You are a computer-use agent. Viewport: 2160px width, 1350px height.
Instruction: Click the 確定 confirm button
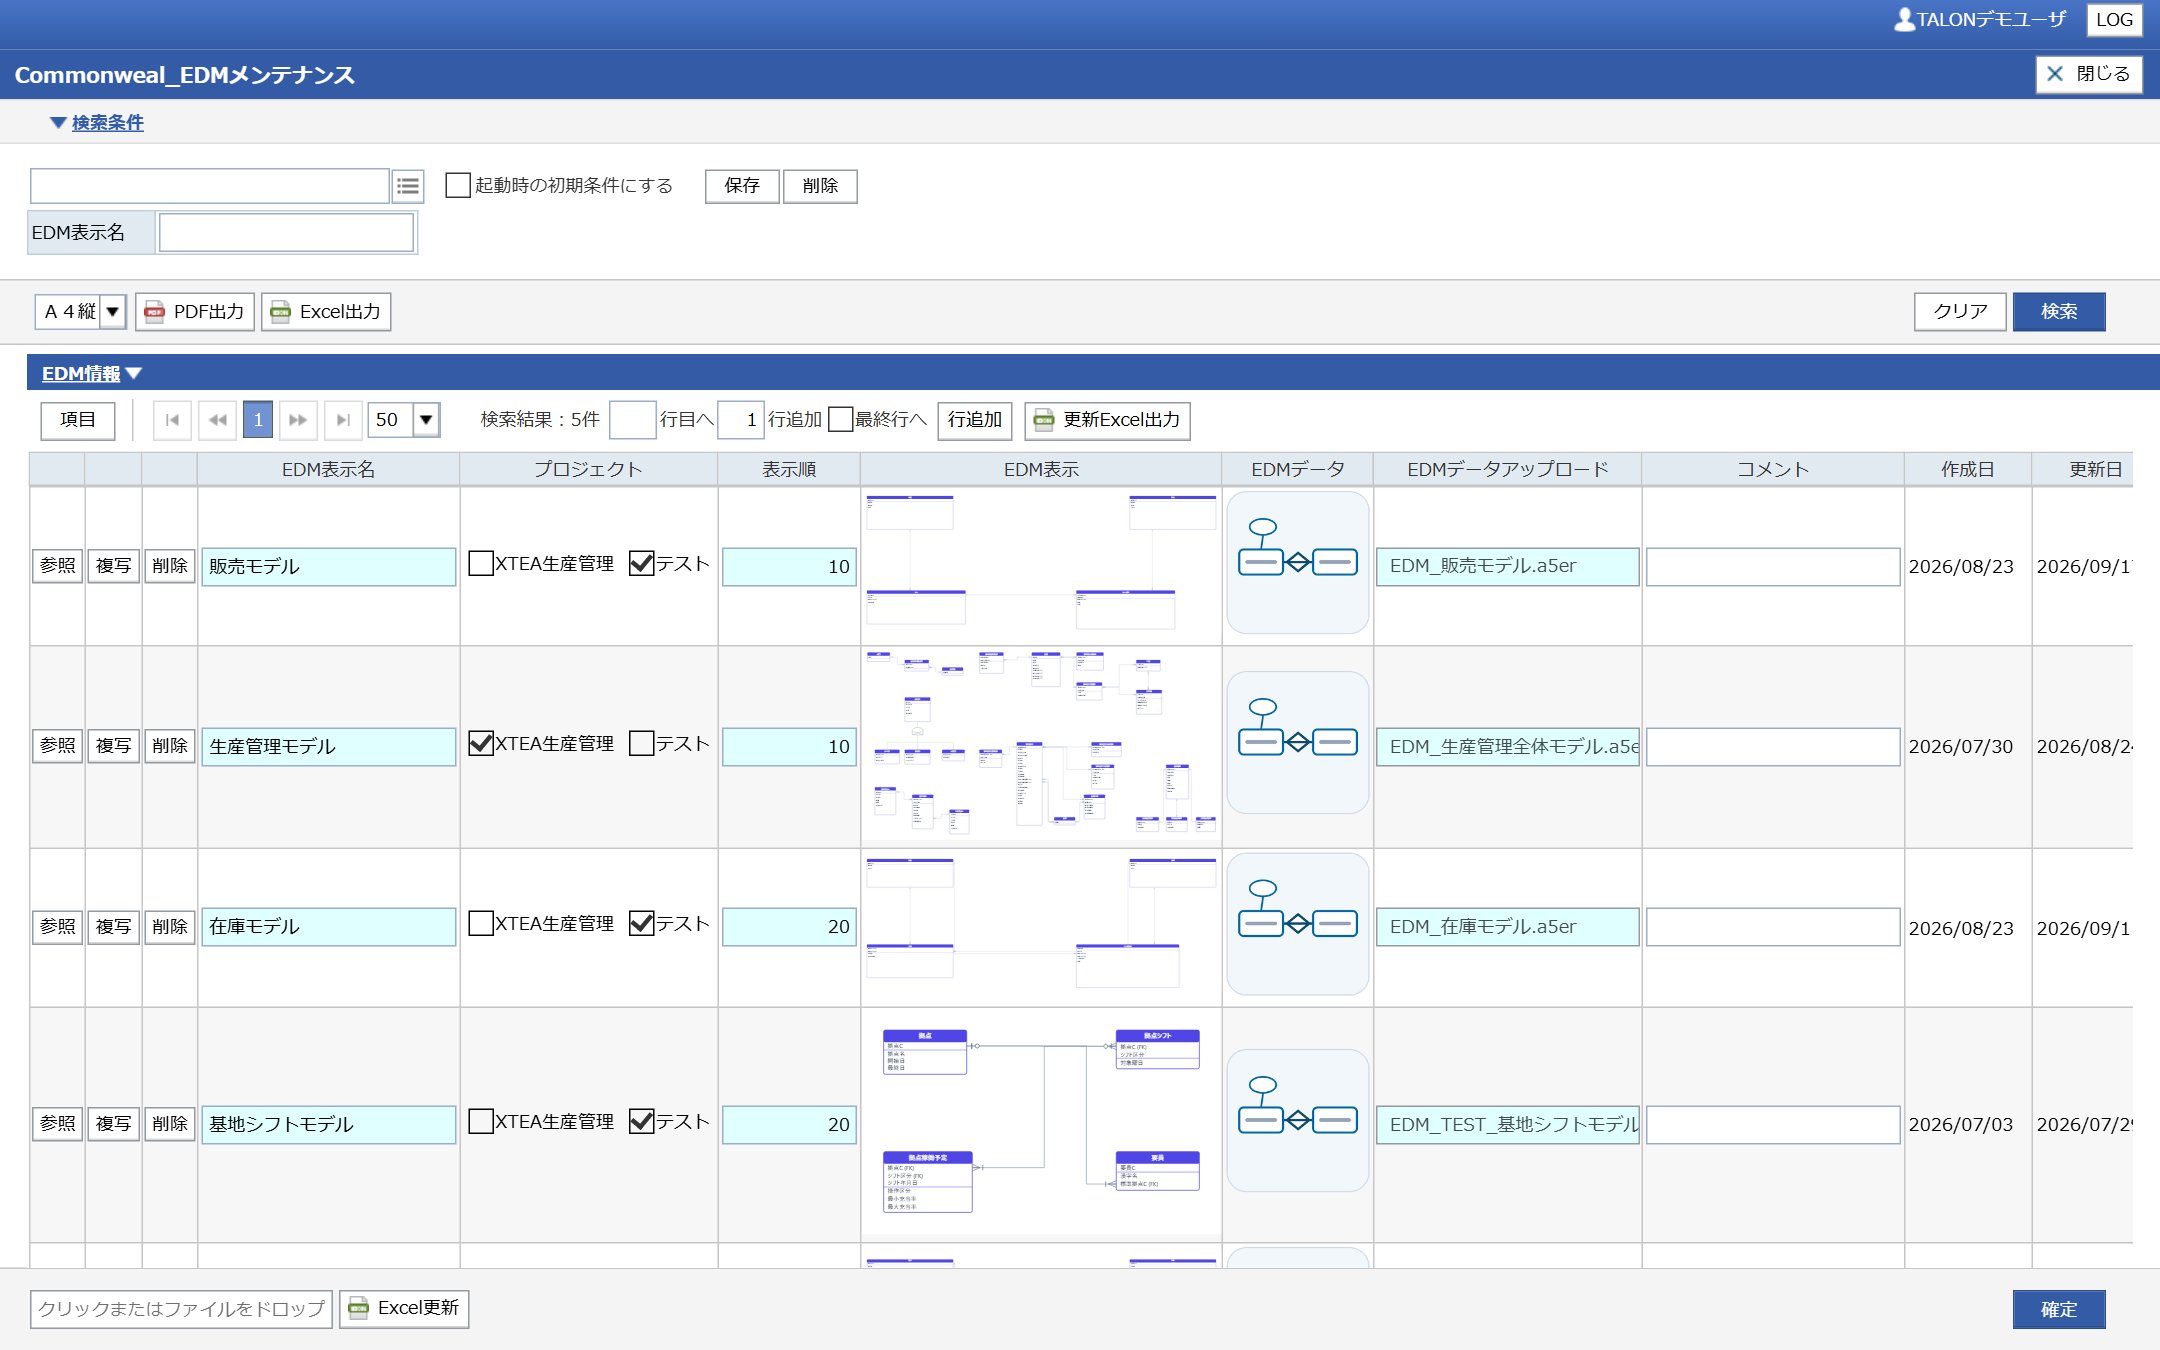pyautogui.click(x=2058, y=1309)
